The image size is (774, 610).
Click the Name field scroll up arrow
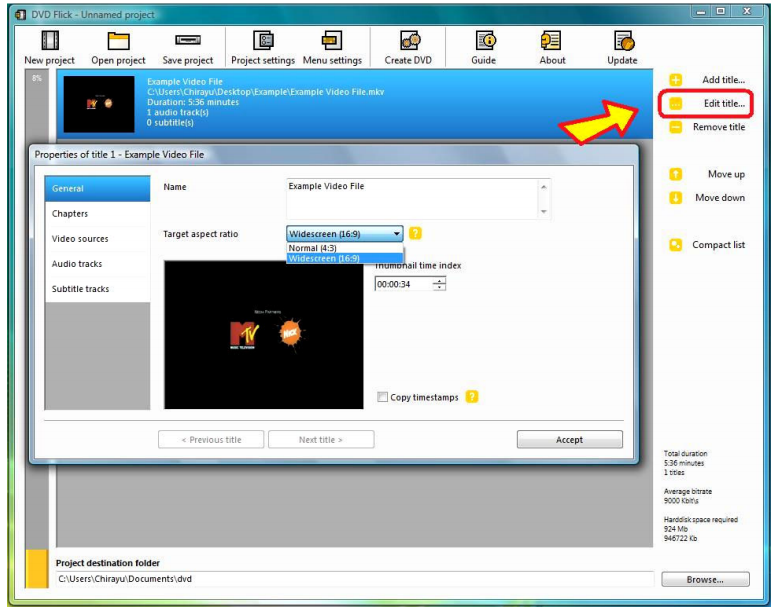point(543,187)
